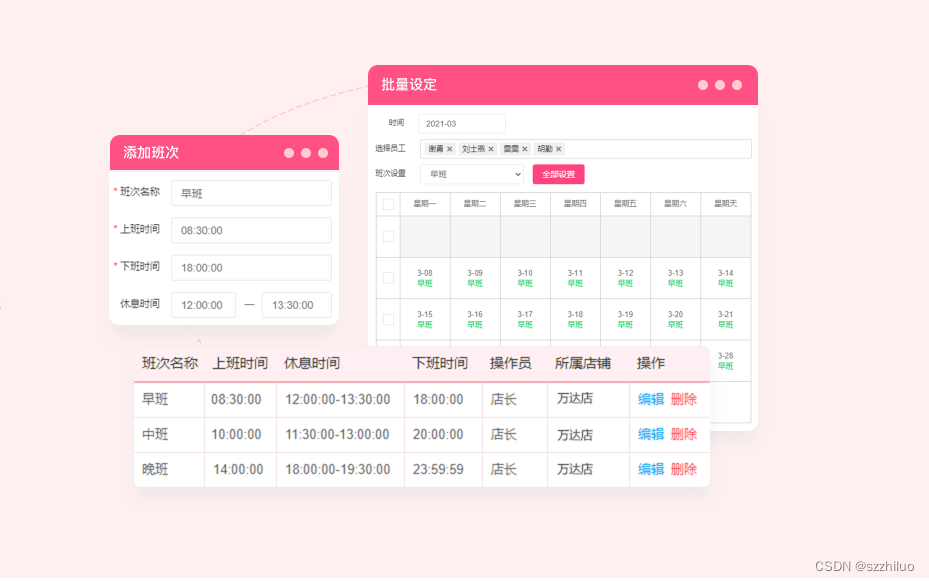Edit the 早班 shift row
Viewport: 929px width, 581px height.
click(651, 399)
